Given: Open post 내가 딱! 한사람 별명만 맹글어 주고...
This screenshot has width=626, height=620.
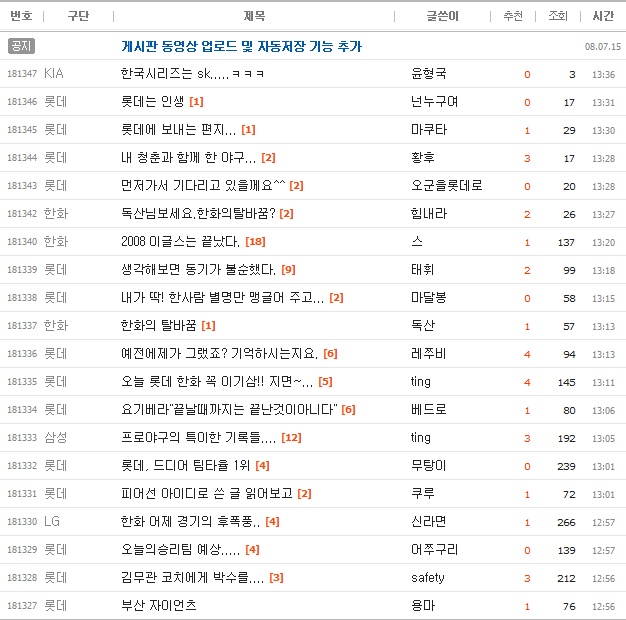Looking at the screenshot, I should tap(222, 297).
